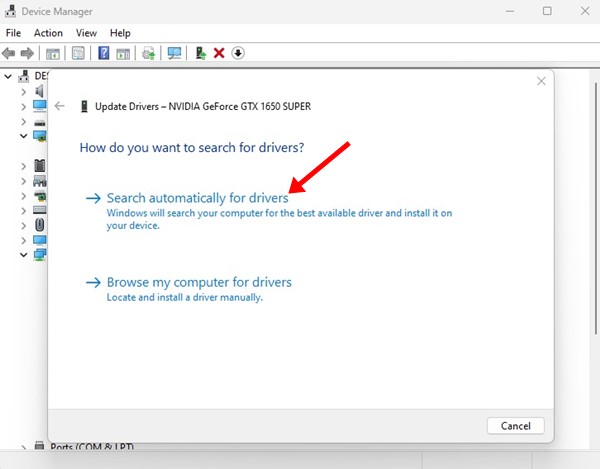Click the Disable device down-arrow icon
Image resolution: width=600 pixels, height=469 pixels.
[x=238, y=53]
